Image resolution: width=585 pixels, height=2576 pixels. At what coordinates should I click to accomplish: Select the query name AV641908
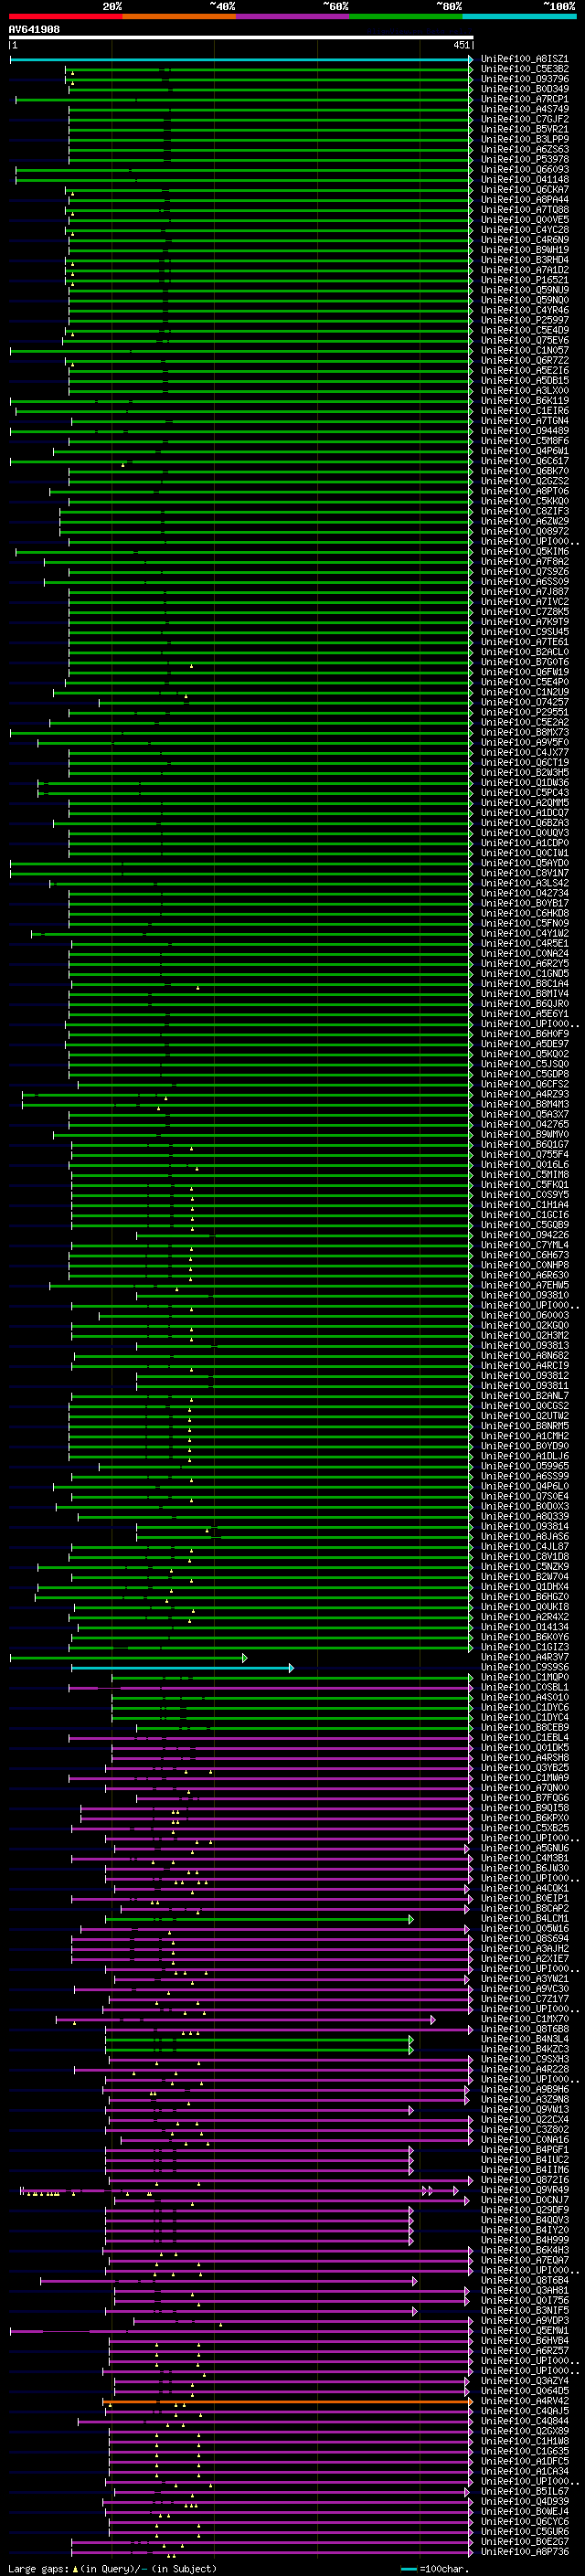pos(34,29)
